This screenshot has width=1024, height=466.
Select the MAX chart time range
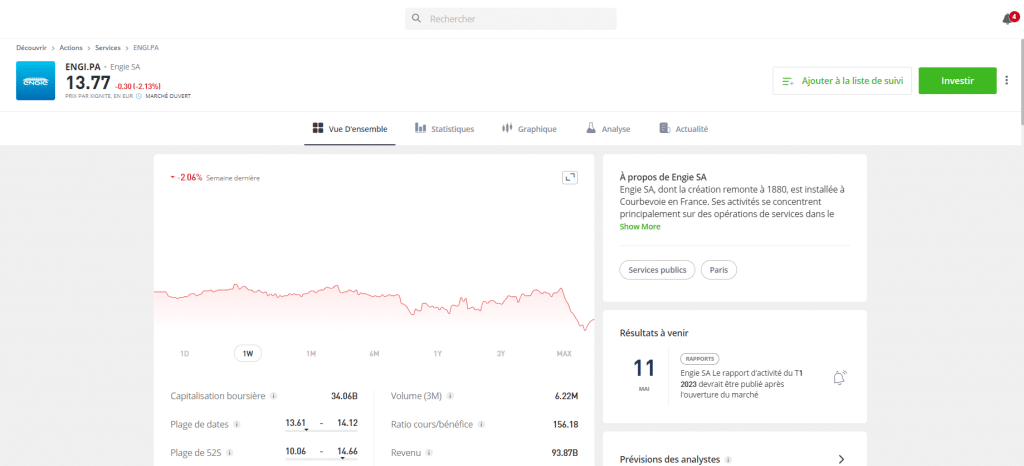point(564,353)
